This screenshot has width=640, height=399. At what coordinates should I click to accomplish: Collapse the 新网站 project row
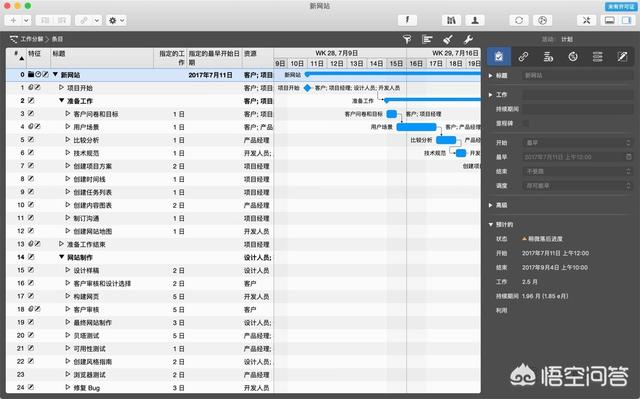(55, 75)
